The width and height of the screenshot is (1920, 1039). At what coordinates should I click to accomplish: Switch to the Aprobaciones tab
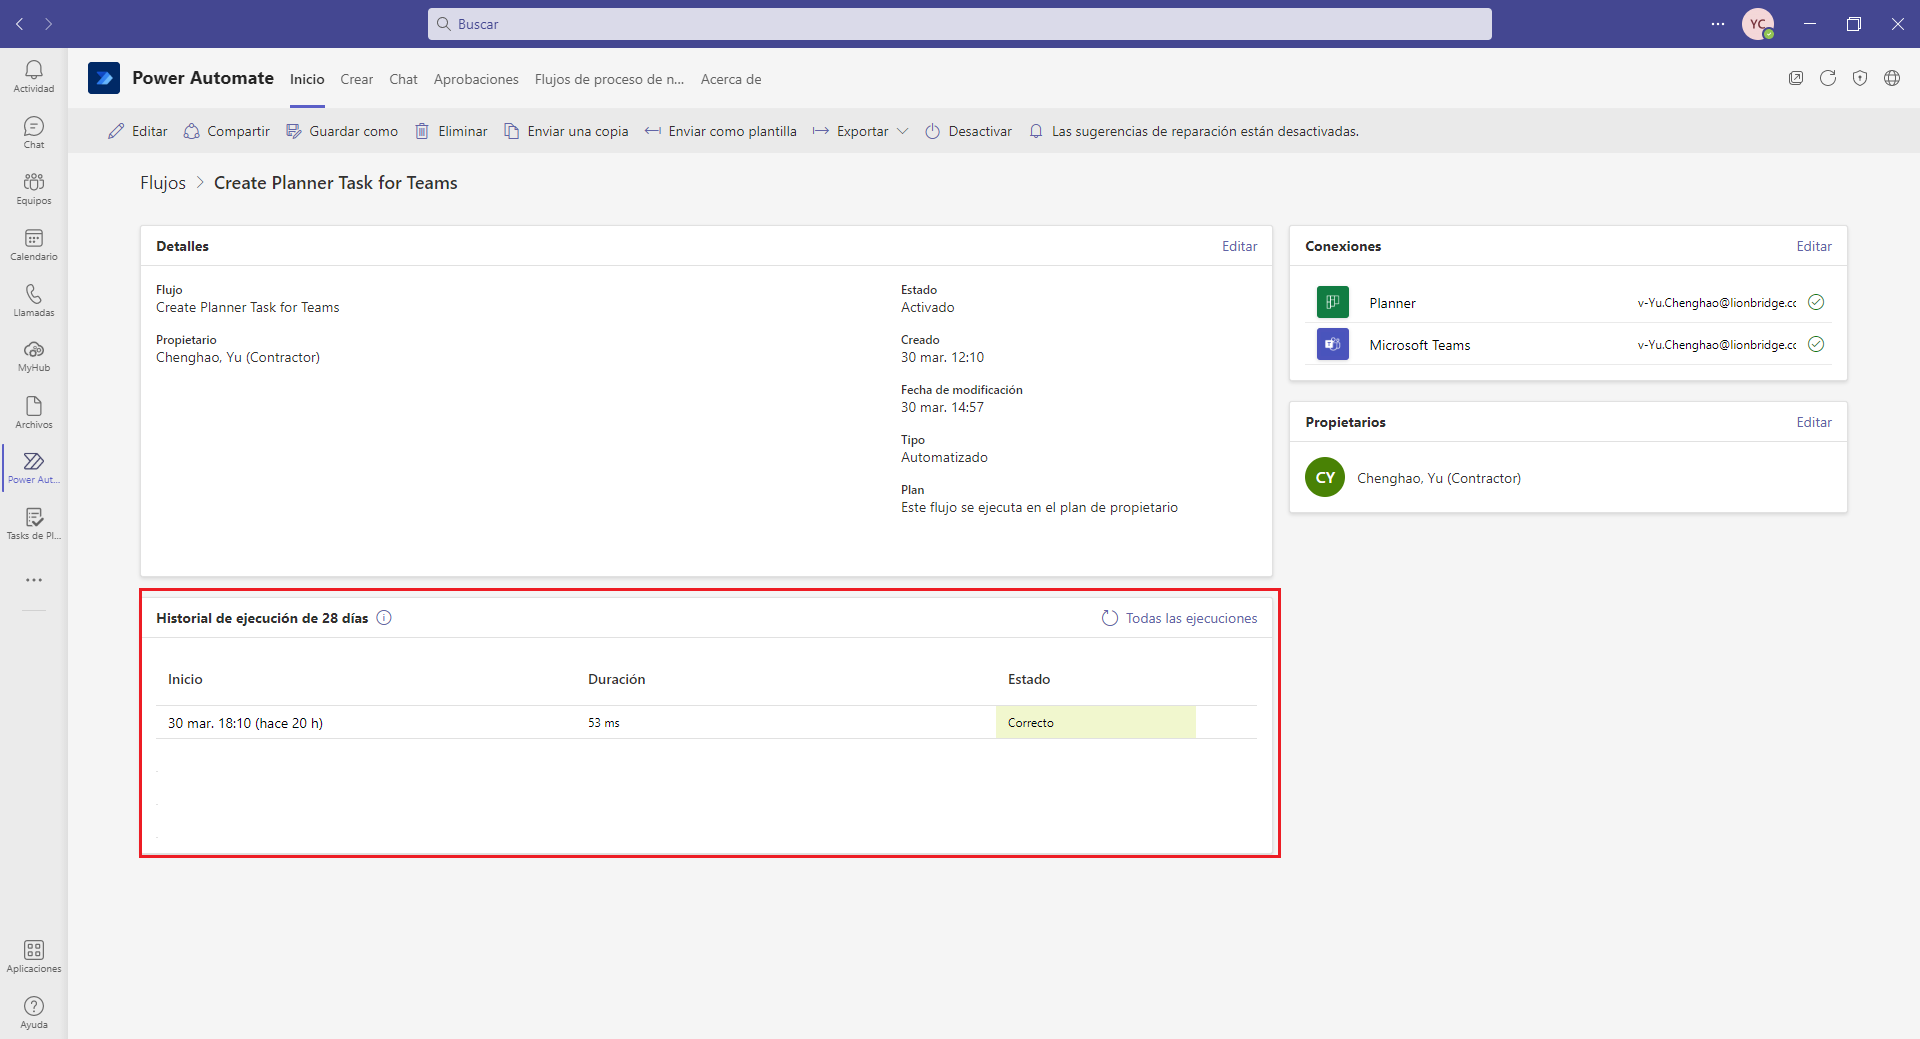476,79
